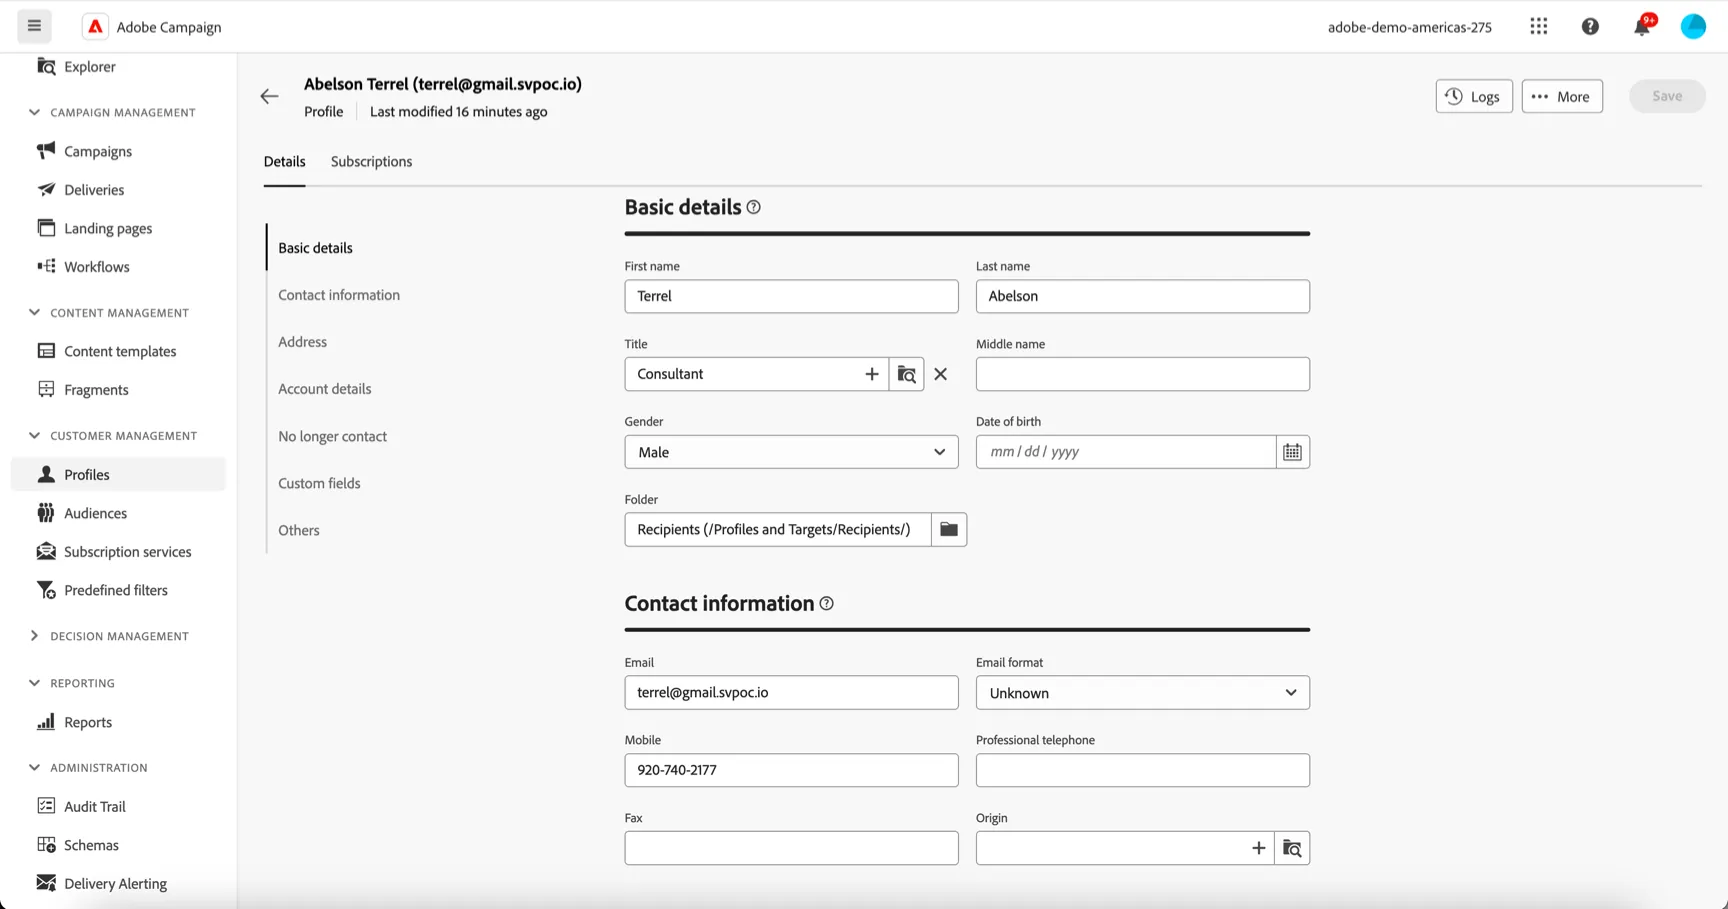
Task: Select the Details tab
Action: click(285, 161)
